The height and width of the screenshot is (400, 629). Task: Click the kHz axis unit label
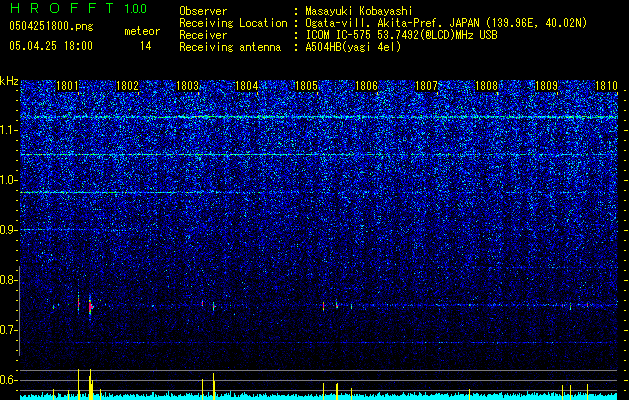pos(9,81)
